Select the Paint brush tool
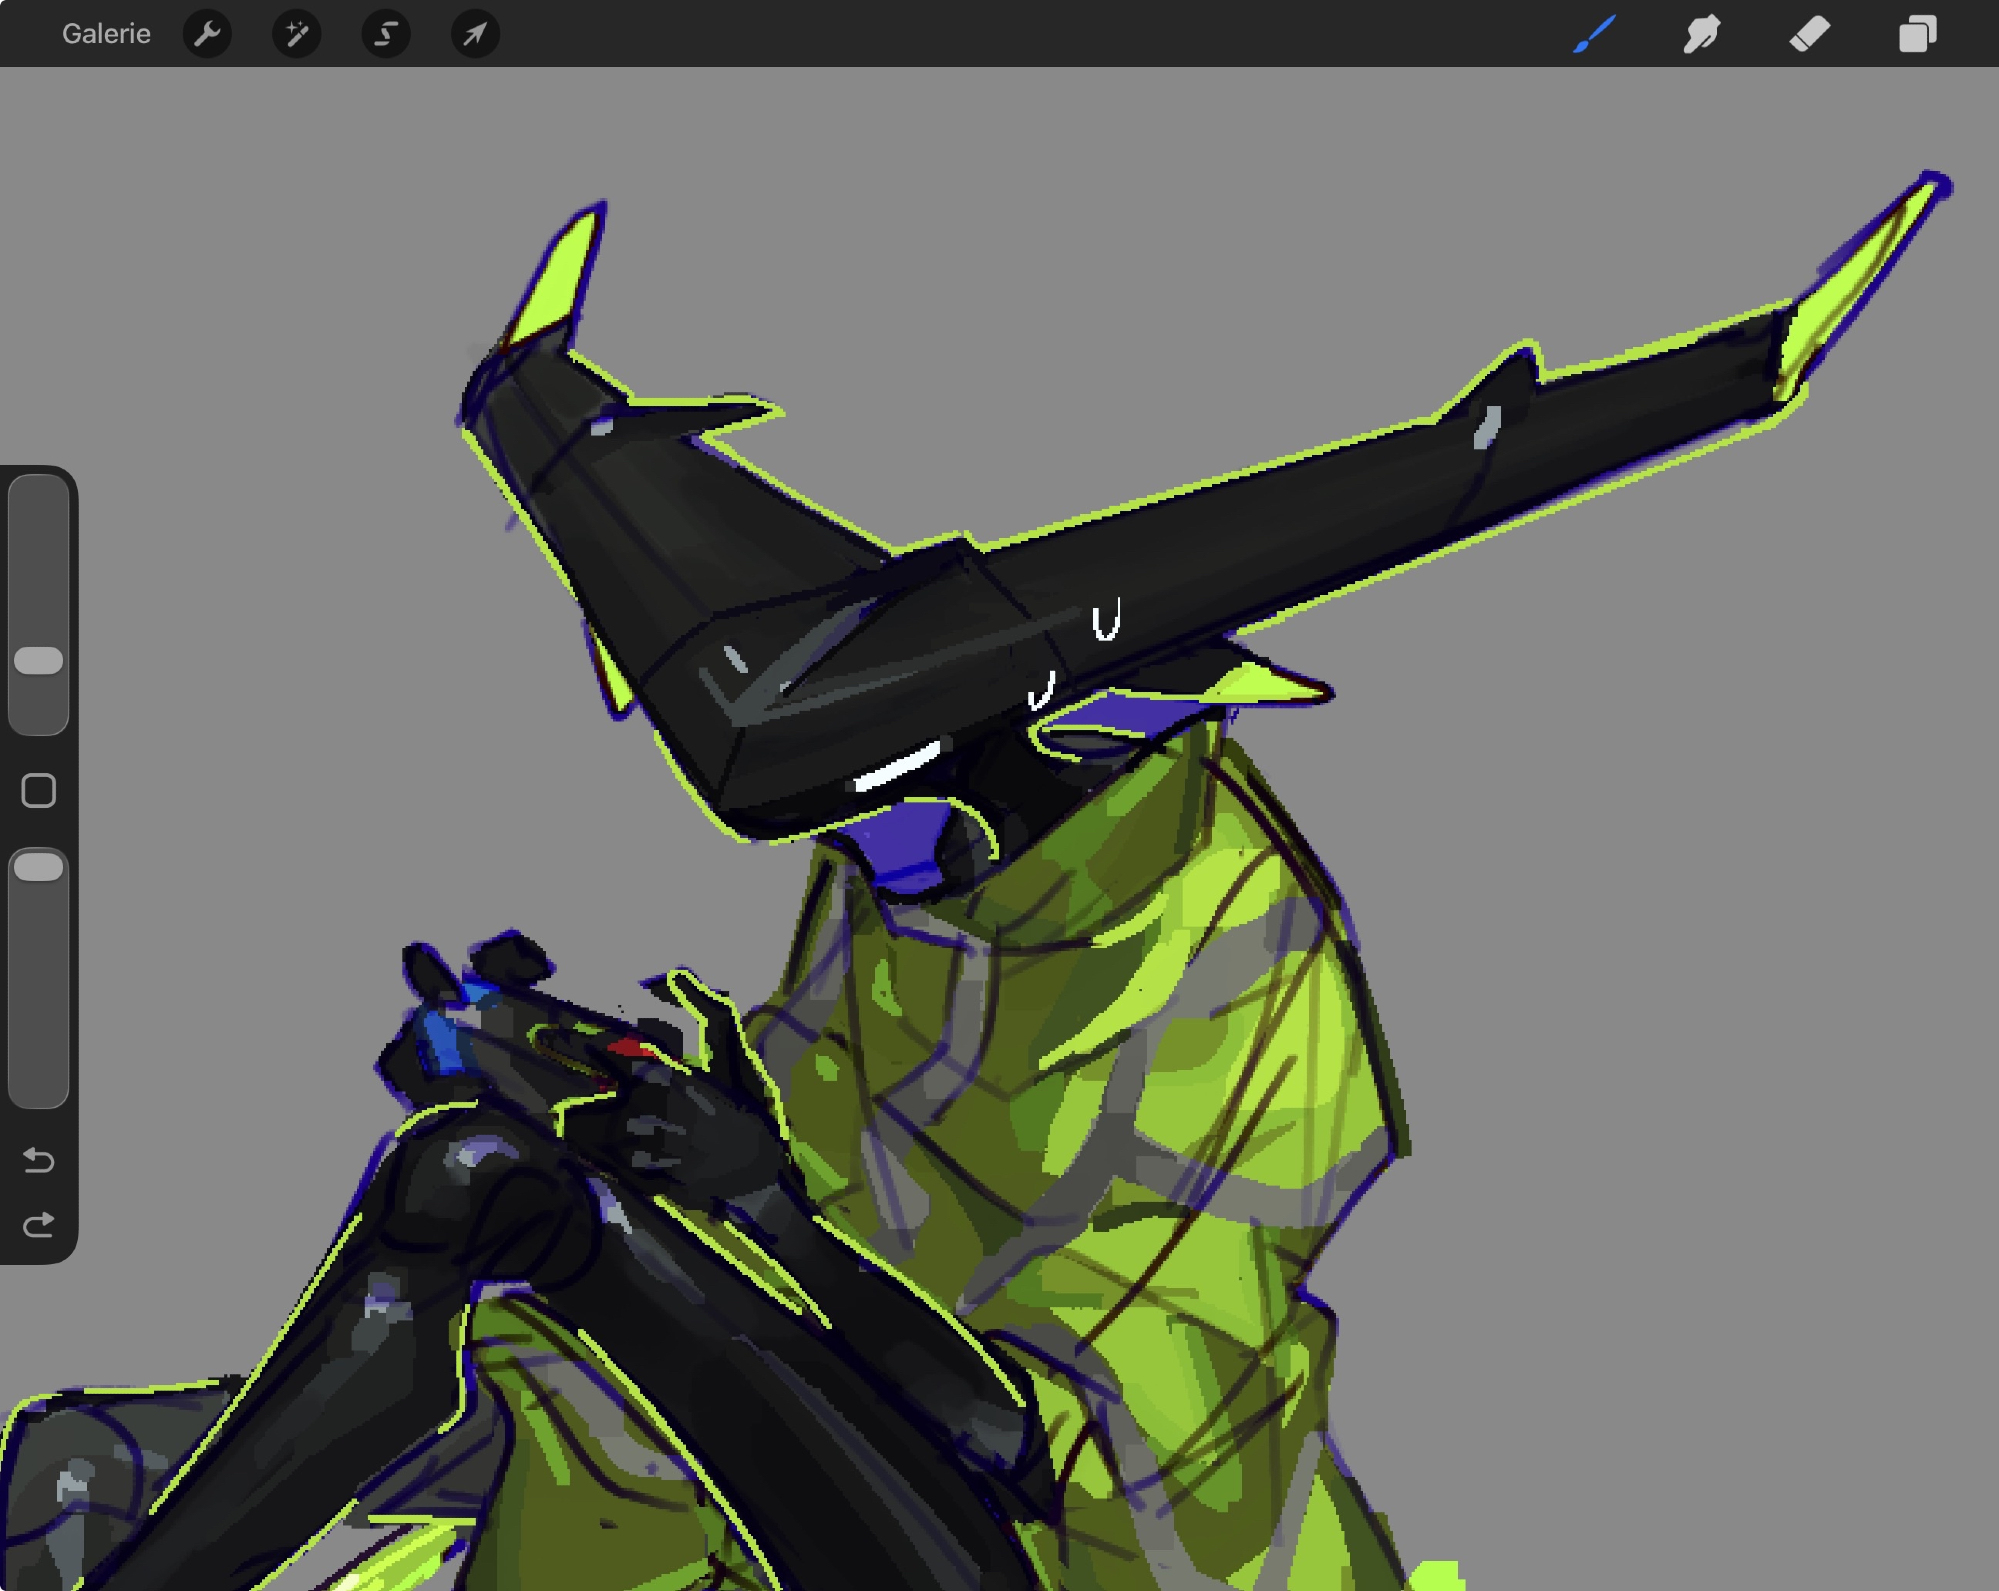Screen dimensions: 1999x1591 [x=1595, y=34]
